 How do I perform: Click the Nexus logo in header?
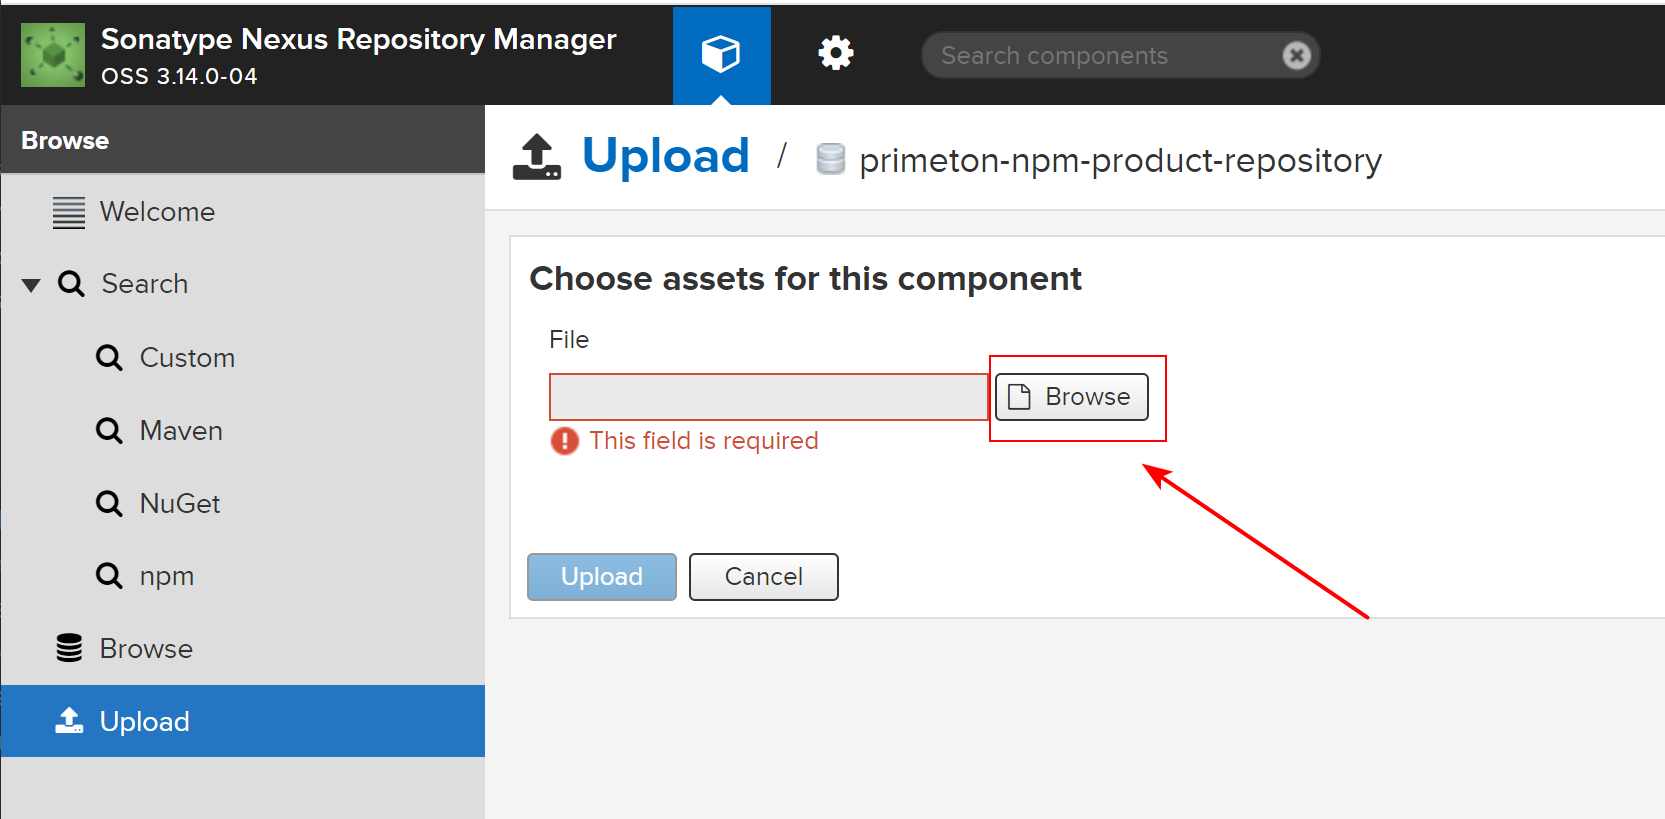coord(53,55)
